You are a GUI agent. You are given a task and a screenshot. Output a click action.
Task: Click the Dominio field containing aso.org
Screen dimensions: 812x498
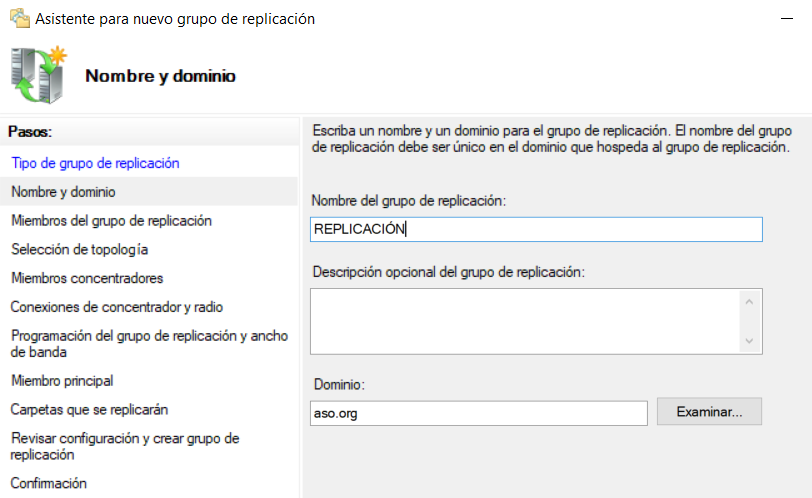click(479, 412)
